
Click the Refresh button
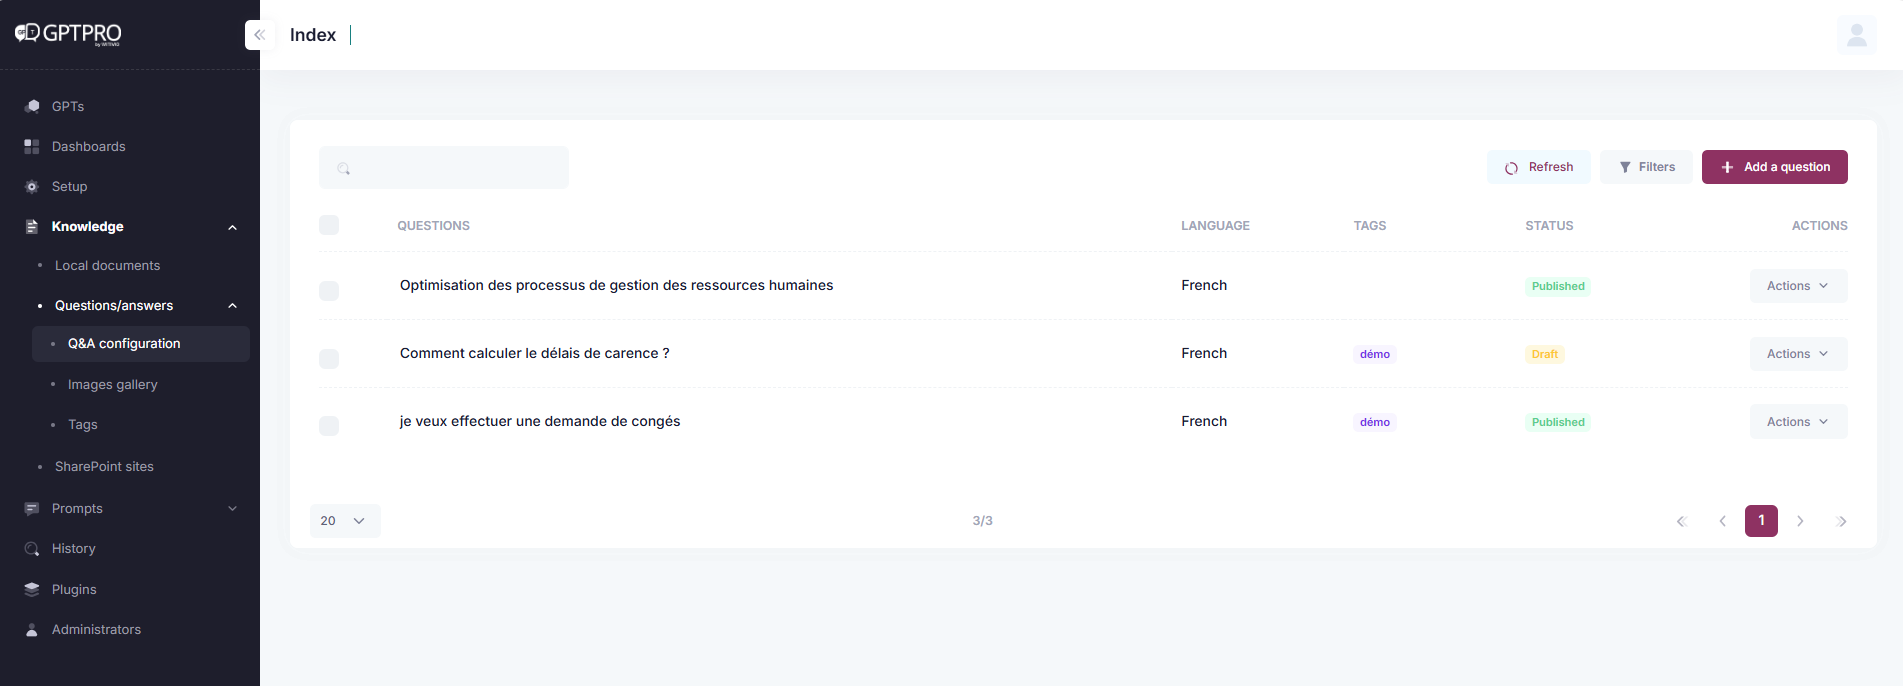pyautogui.click(x=1538, y=167)
